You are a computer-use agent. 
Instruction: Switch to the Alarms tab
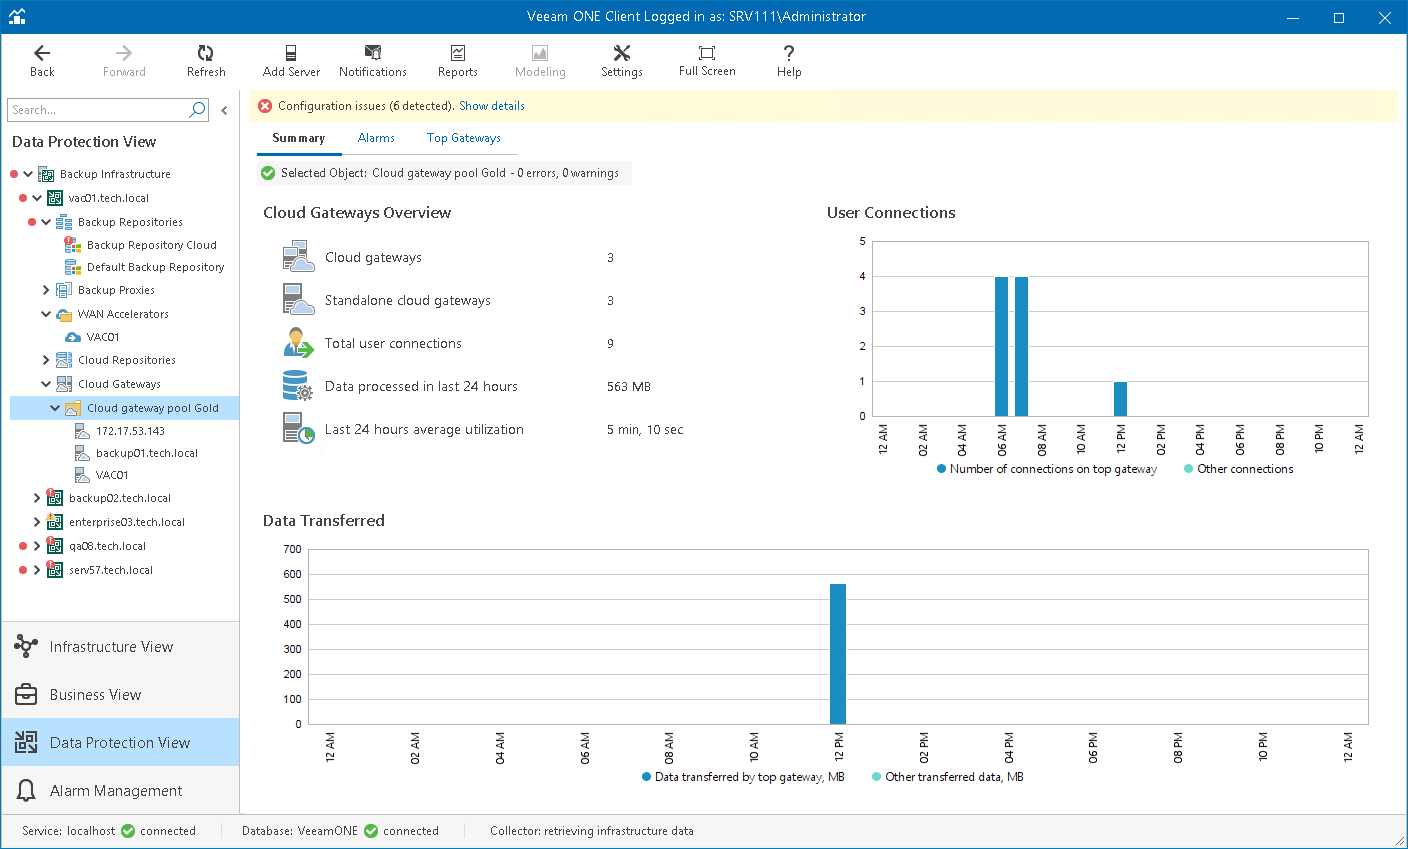376,138
